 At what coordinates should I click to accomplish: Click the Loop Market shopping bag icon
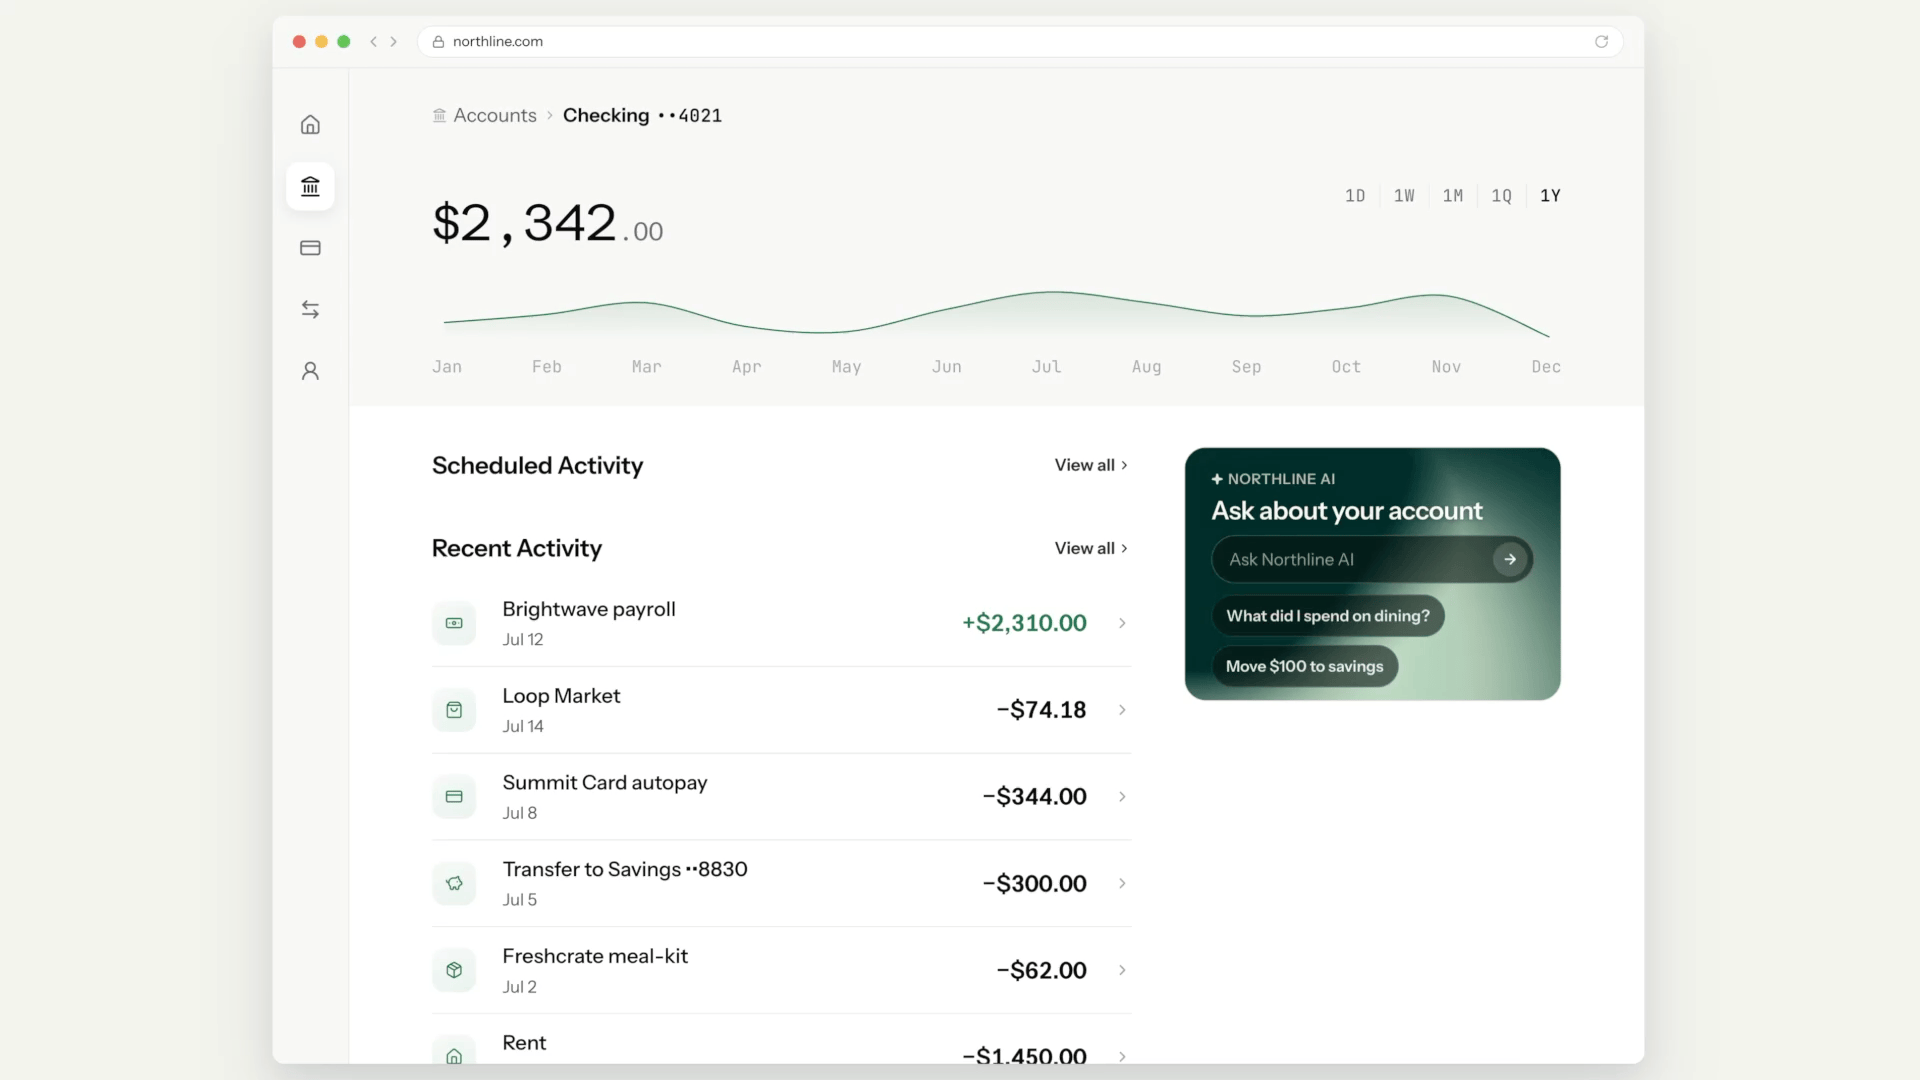pyautogui.click(x=454, y=710)
